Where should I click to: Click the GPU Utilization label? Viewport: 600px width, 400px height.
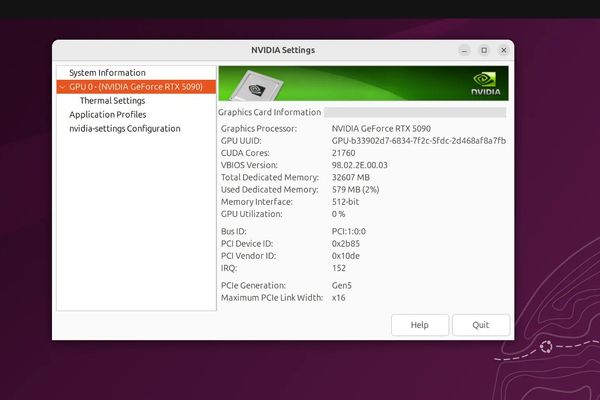pyautogui.click(x=251, y=214)
